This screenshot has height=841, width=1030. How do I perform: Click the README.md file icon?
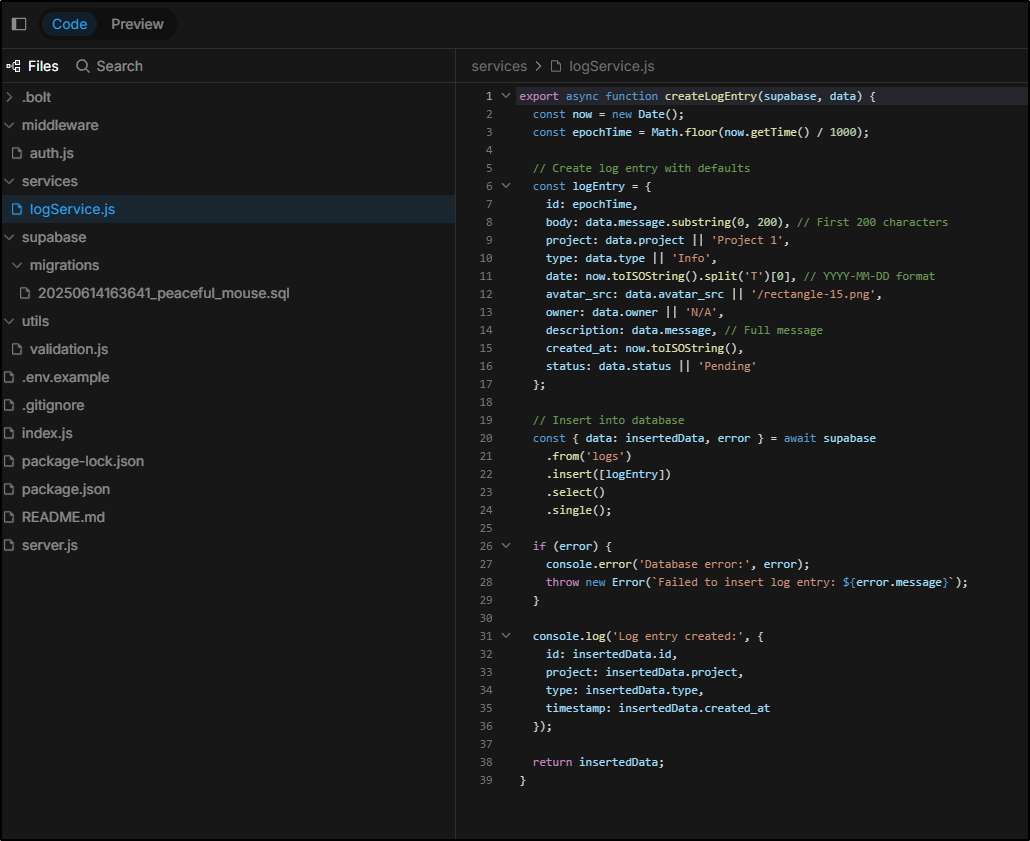click(x=9, y=517)
